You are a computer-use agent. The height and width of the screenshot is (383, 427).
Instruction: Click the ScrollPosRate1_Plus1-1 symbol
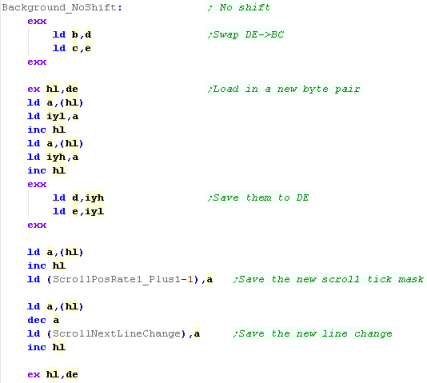123,279
